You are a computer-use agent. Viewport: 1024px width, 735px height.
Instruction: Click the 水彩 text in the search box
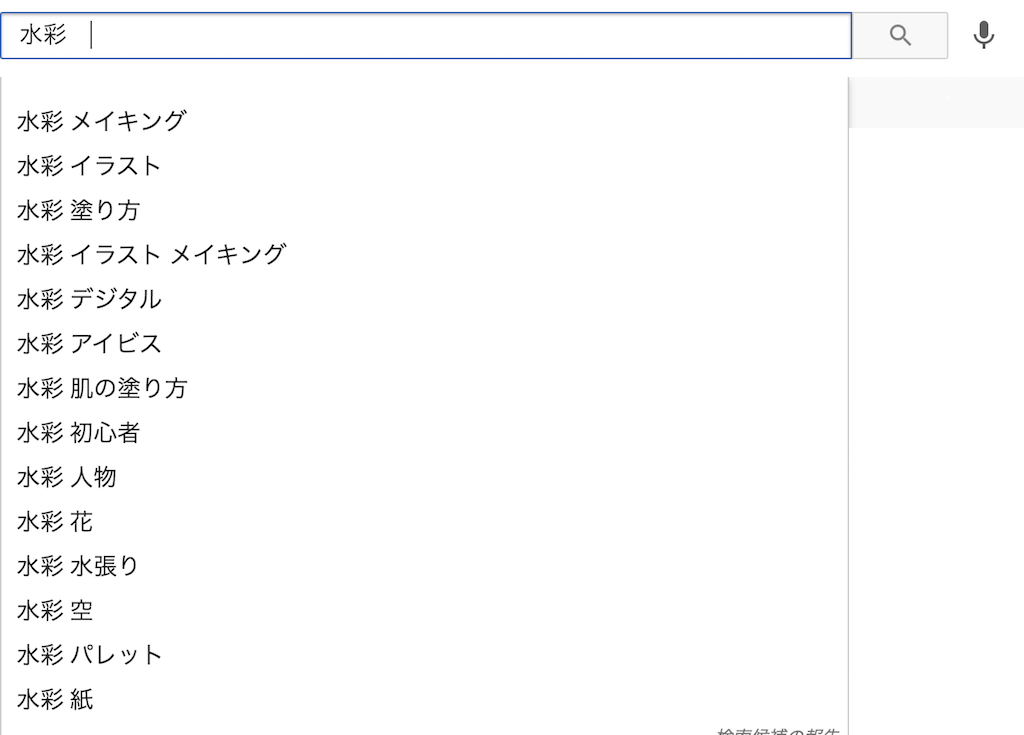43,36
